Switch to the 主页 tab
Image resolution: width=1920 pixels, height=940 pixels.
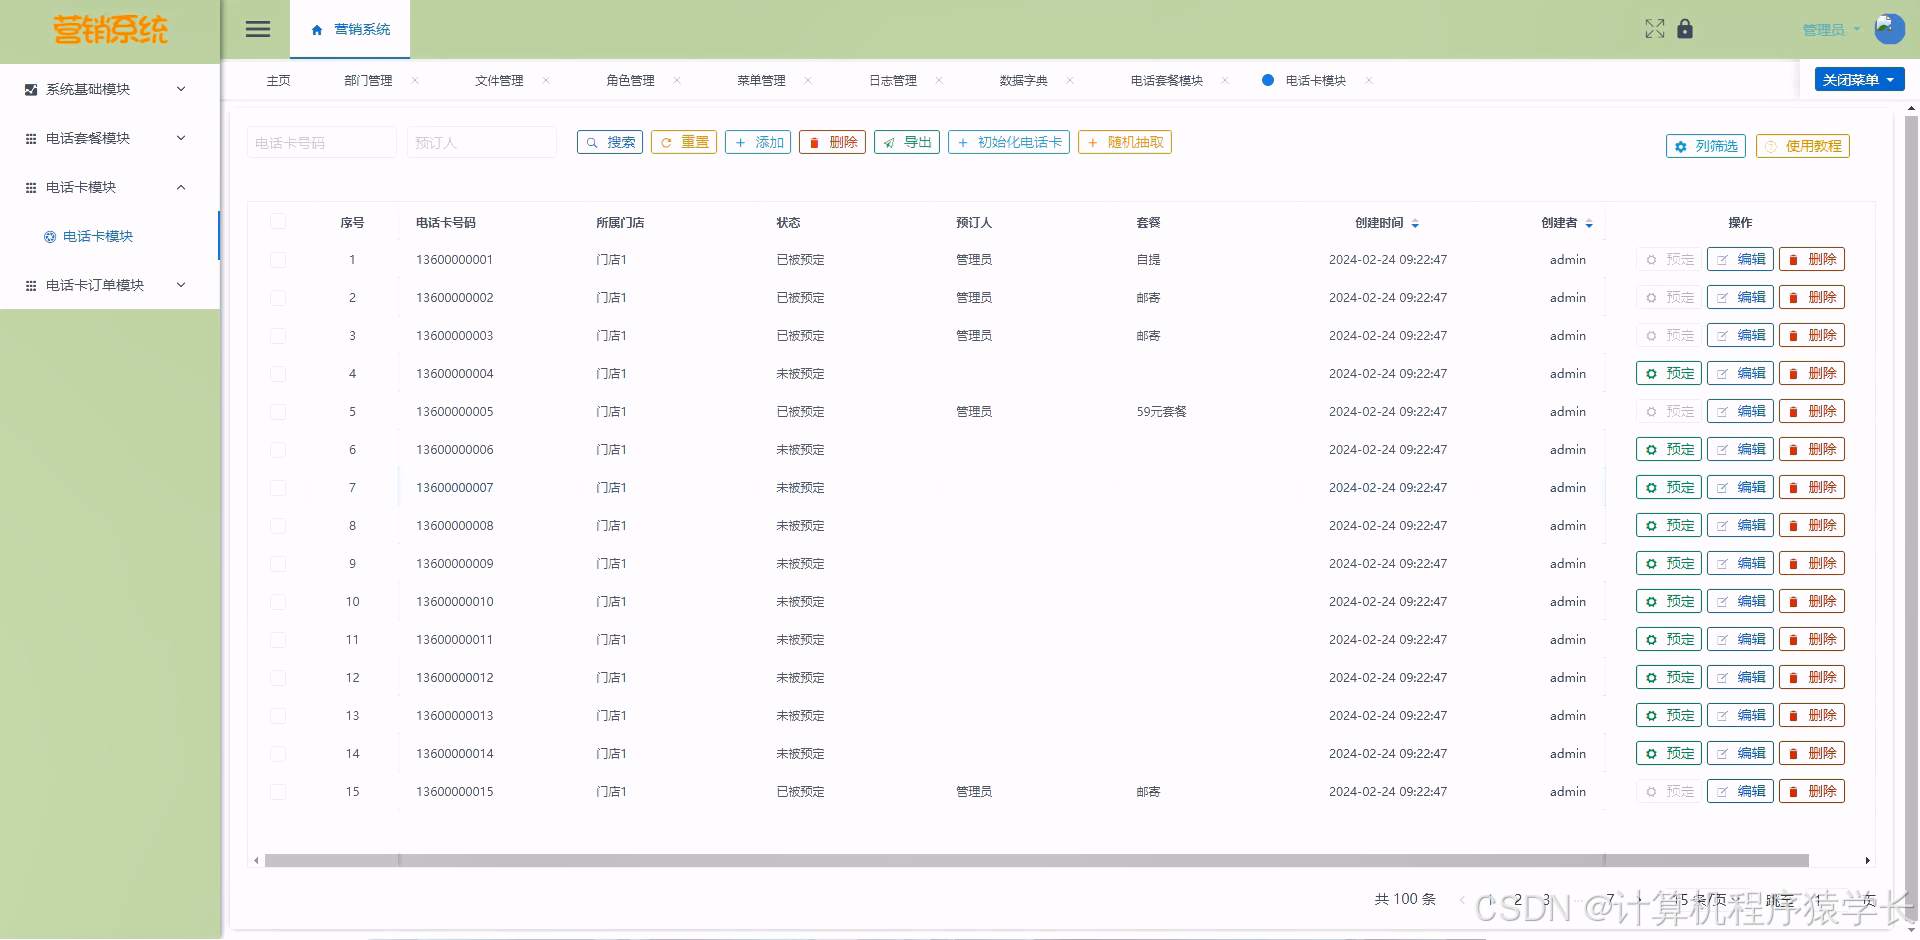[x=278, y=81]
